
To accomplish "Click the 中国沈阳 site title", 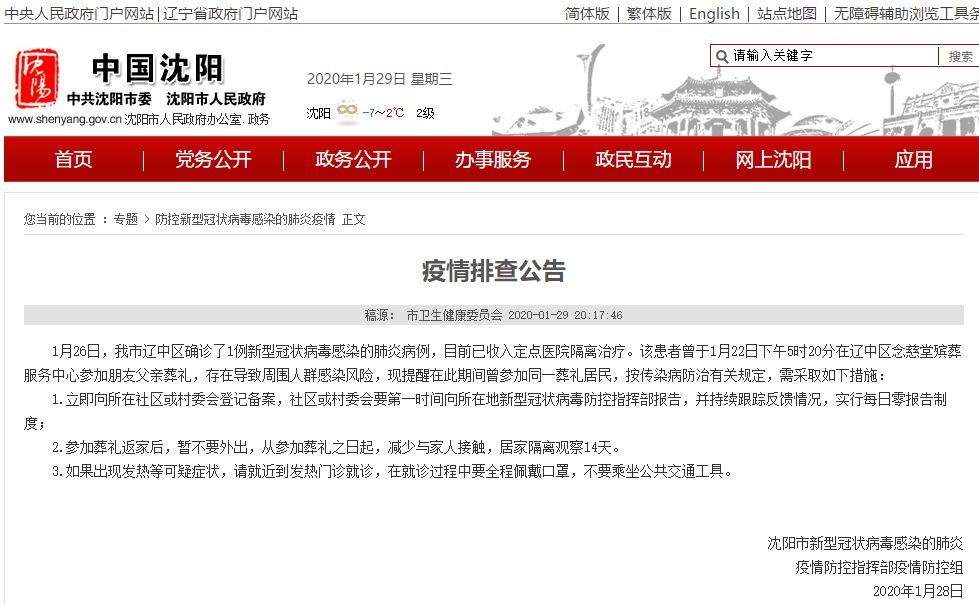I will pos(157,69).
